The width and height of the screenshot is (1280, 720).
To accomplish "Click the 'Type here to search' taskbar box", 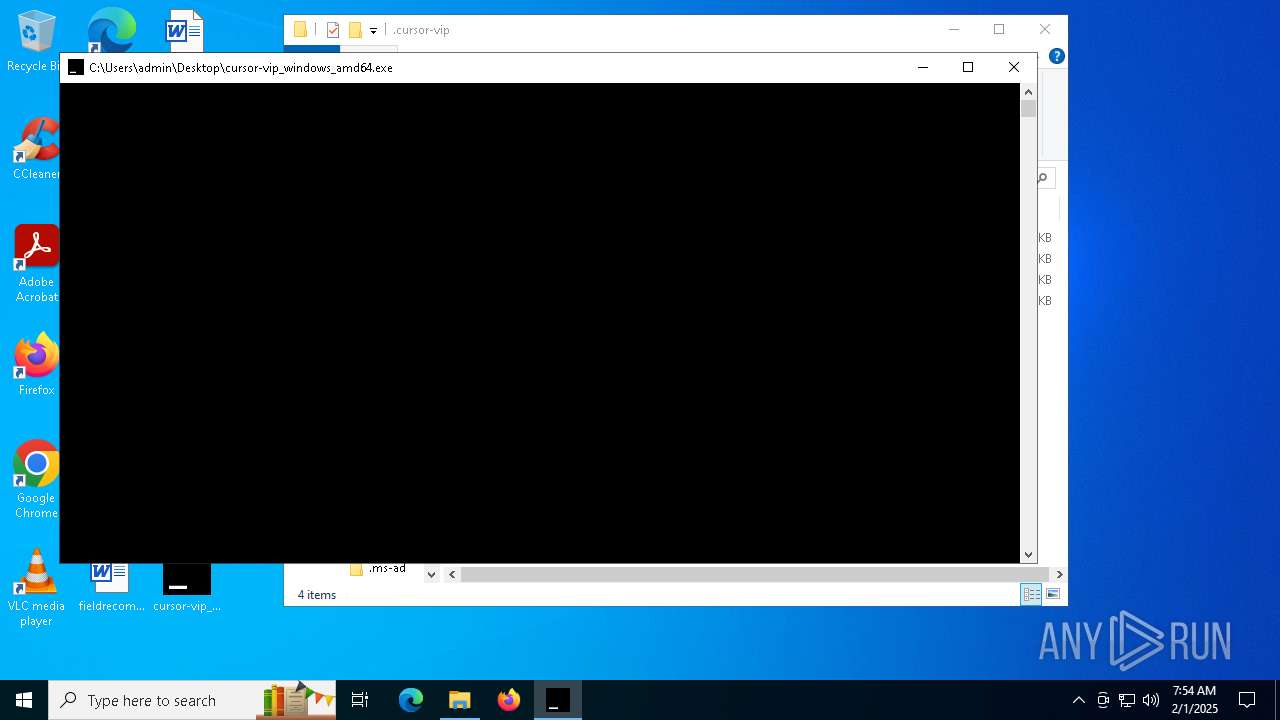I will 192,700.
